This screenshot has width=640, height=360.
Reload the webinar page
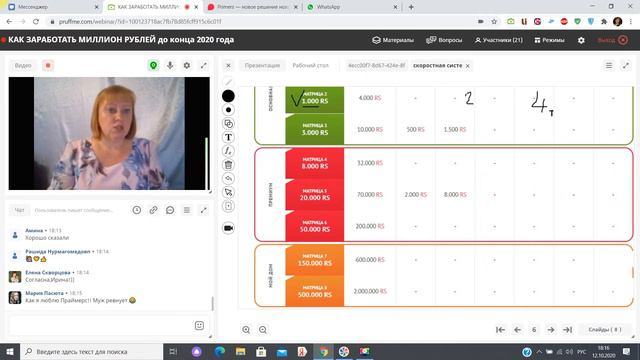pos(36,22)
